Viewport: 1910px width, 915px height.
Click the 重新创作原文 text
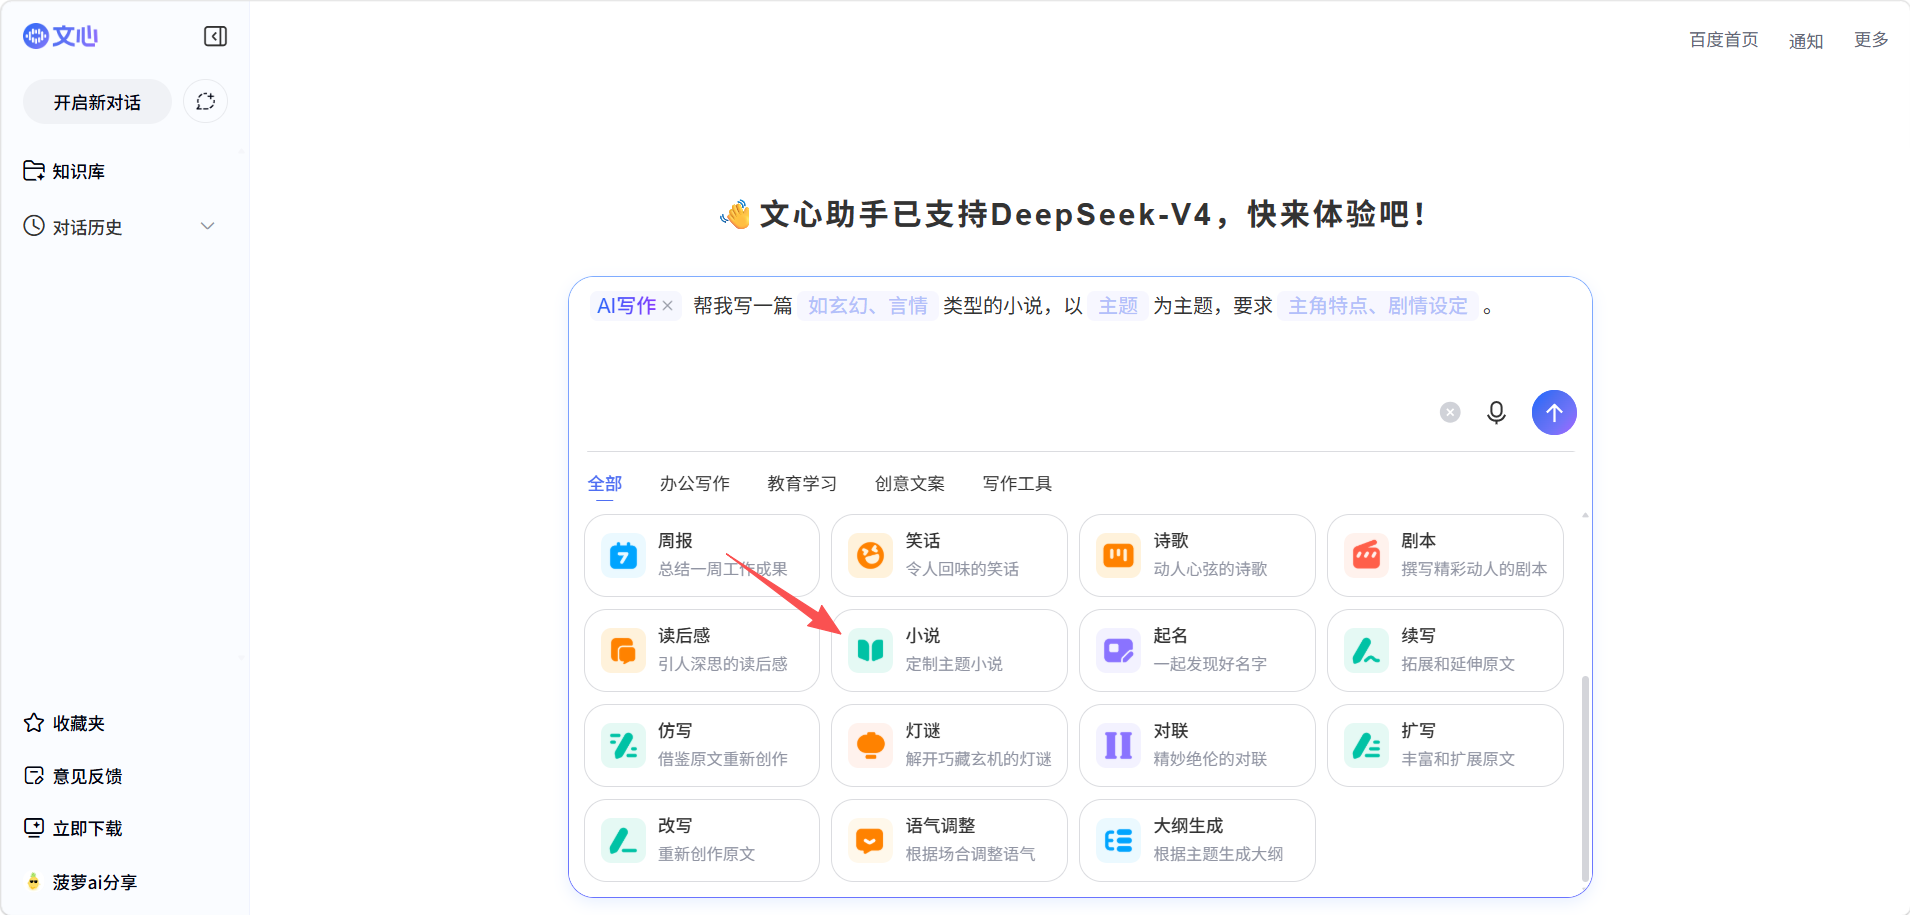pos(707,854)
